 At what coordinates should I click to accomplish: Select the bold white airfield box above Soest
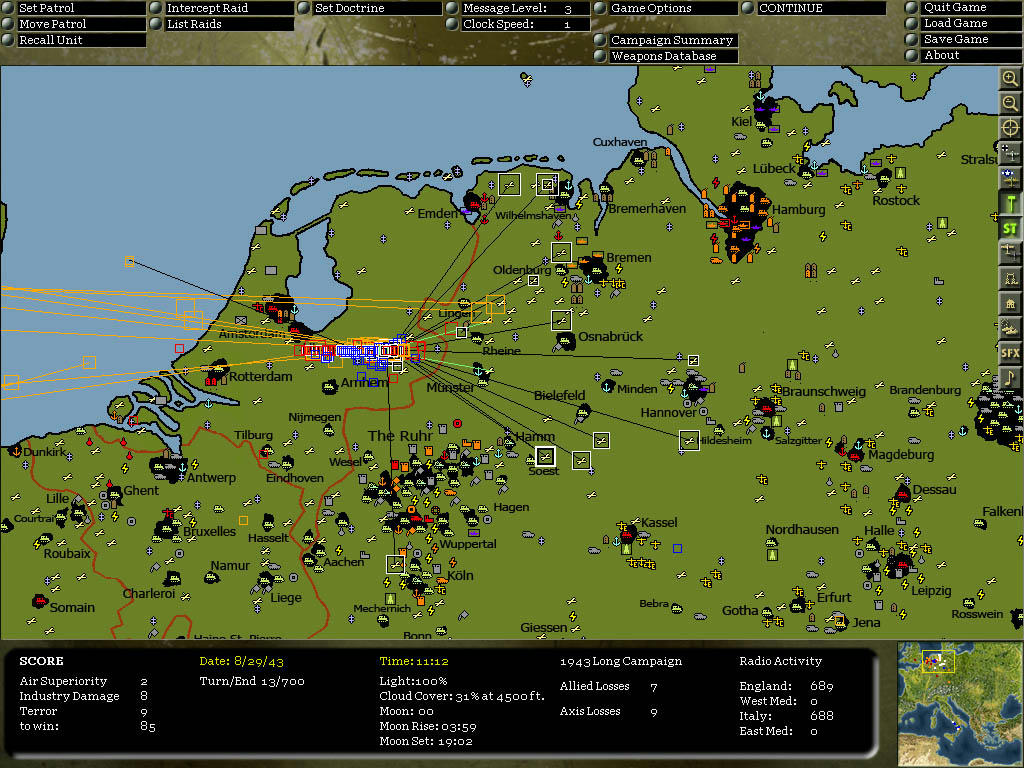[545, 456]
